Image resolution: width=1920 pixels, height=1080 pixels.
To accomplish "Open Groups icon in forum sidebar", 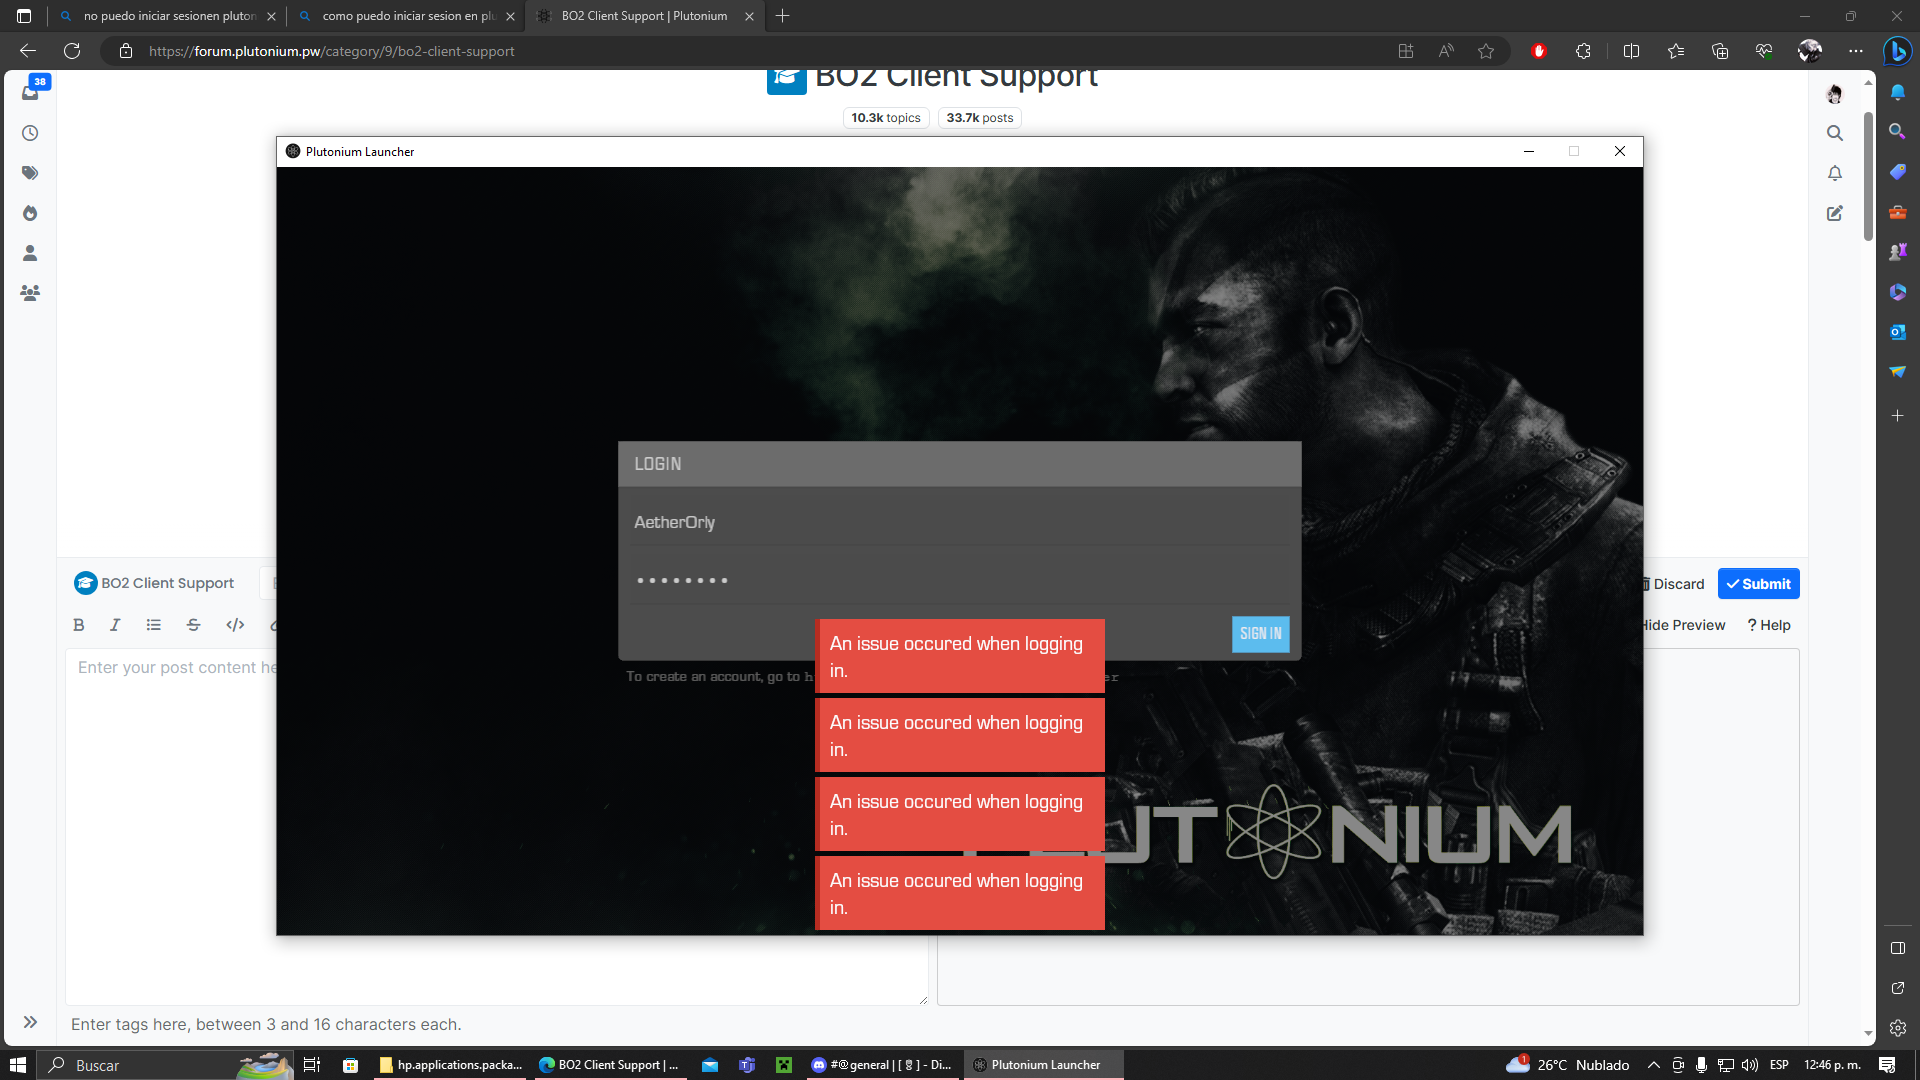I will click(30, 293).
